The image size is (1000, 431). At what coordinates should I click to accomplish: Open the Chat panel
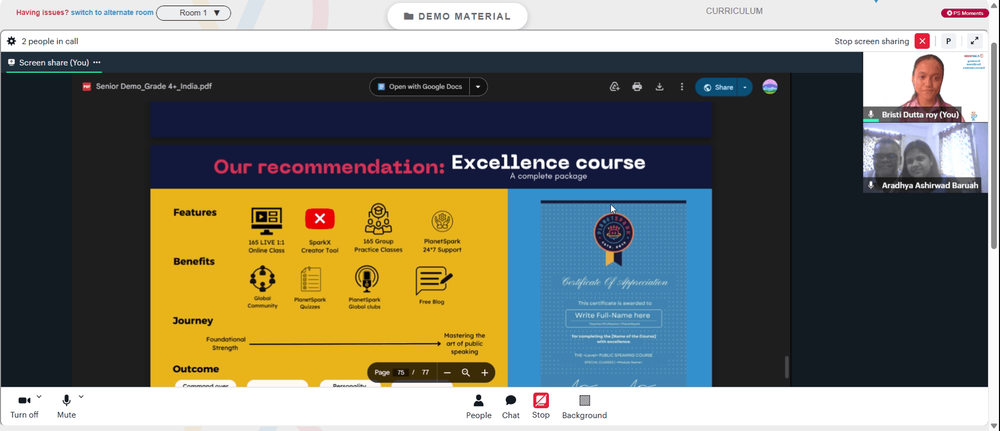pyautogui.click(x=511, y=407)
